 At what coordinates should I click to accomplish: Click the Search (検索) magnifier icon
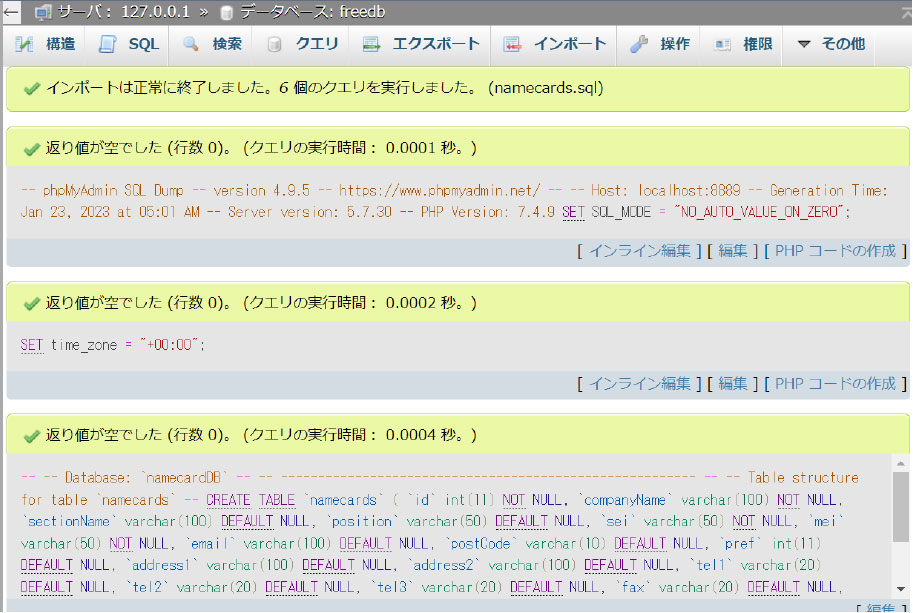click(x=190, y=44)
